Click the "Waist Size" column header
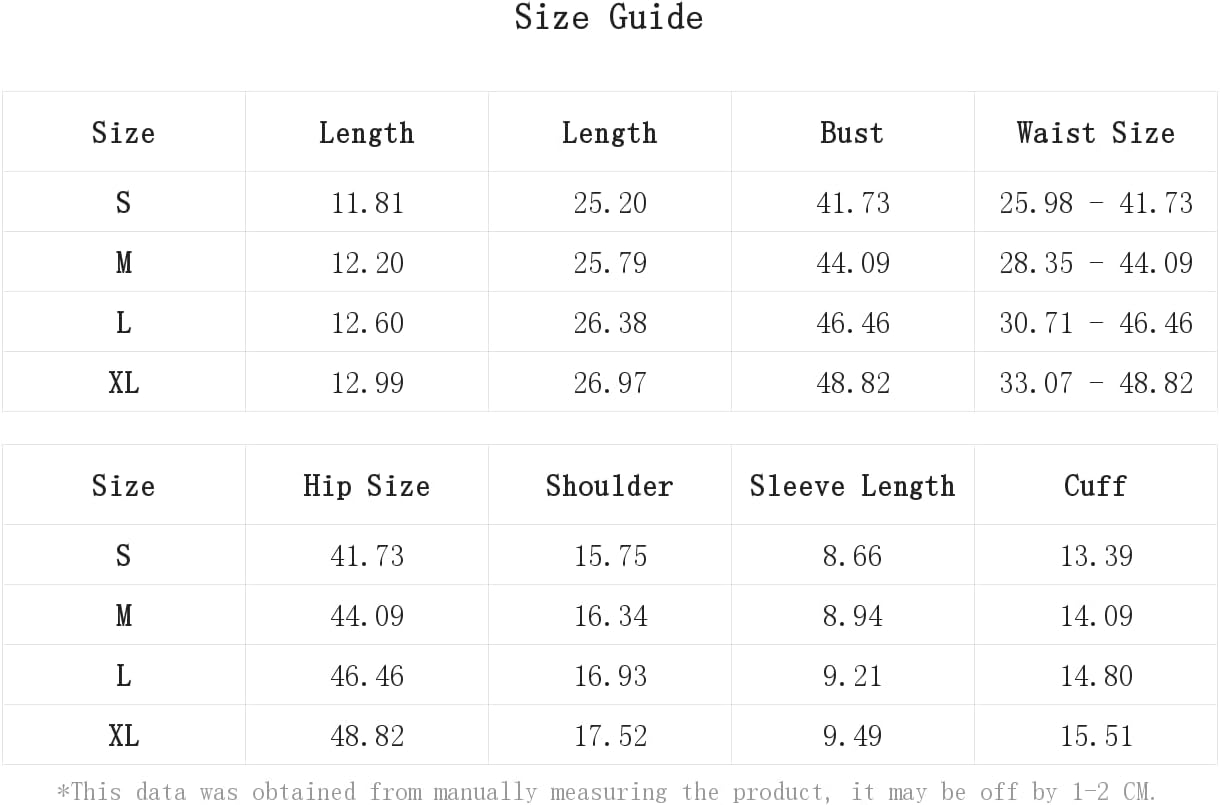The image size is (1220, 805). [1096, 133]
